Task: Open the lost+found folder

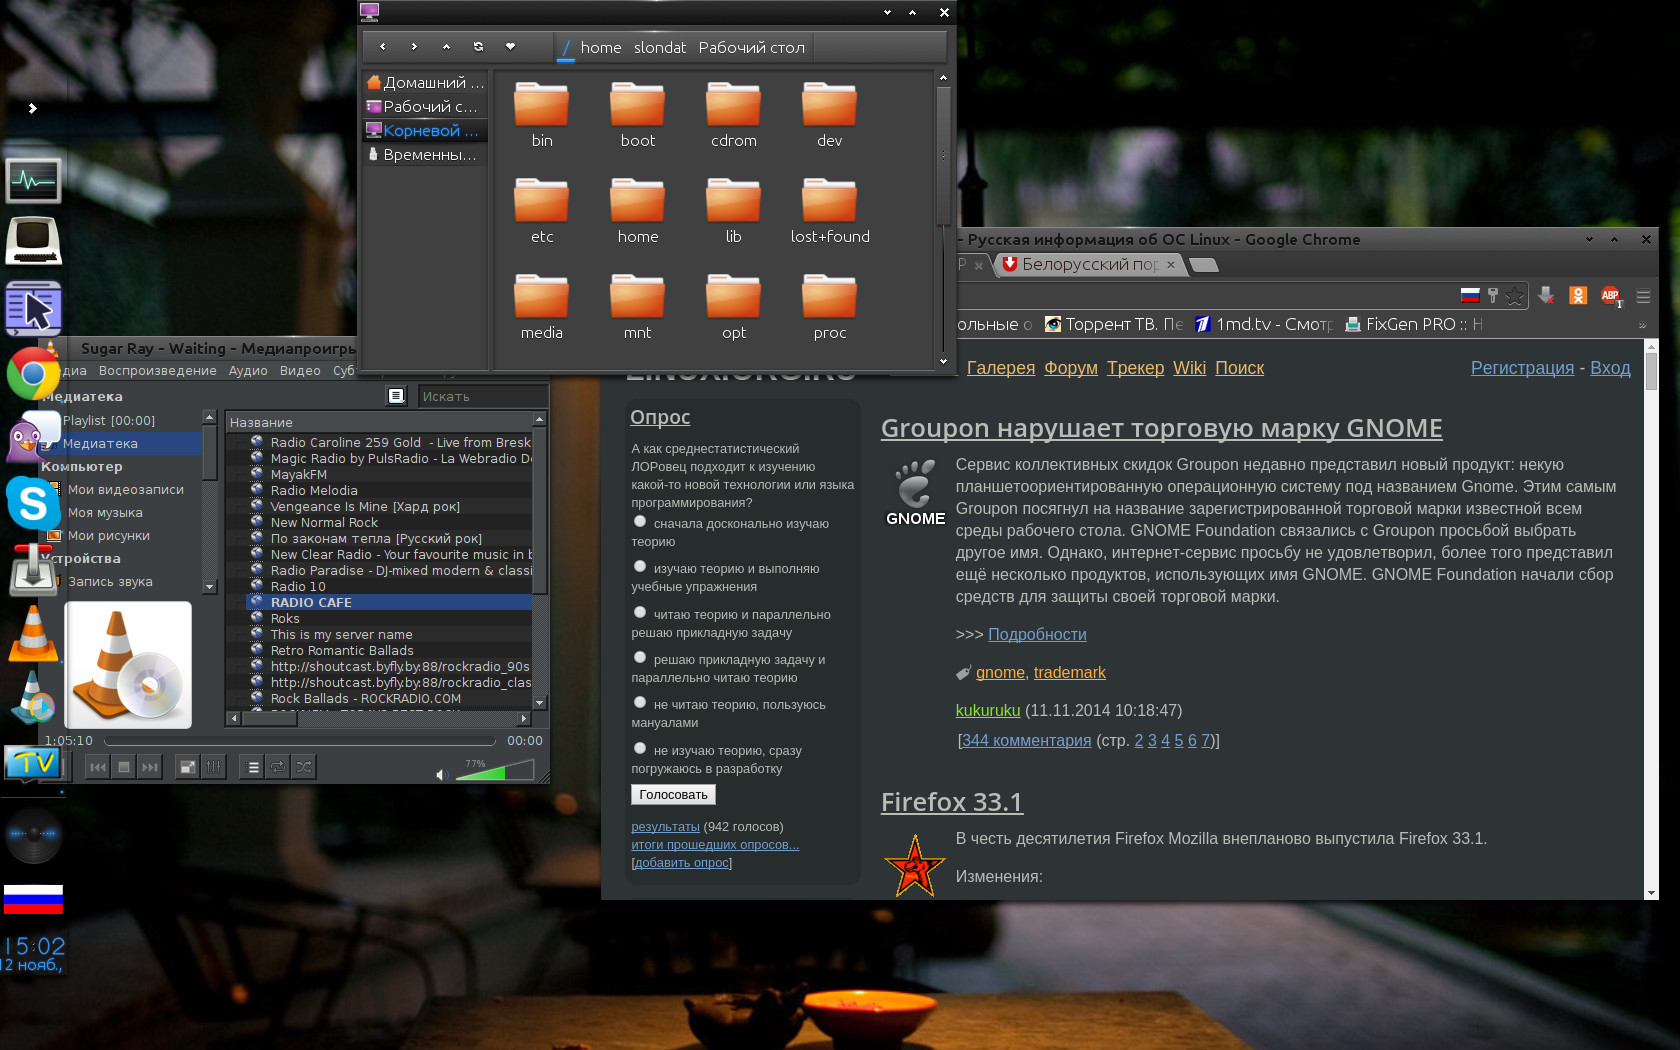Action: pos(830,211)
